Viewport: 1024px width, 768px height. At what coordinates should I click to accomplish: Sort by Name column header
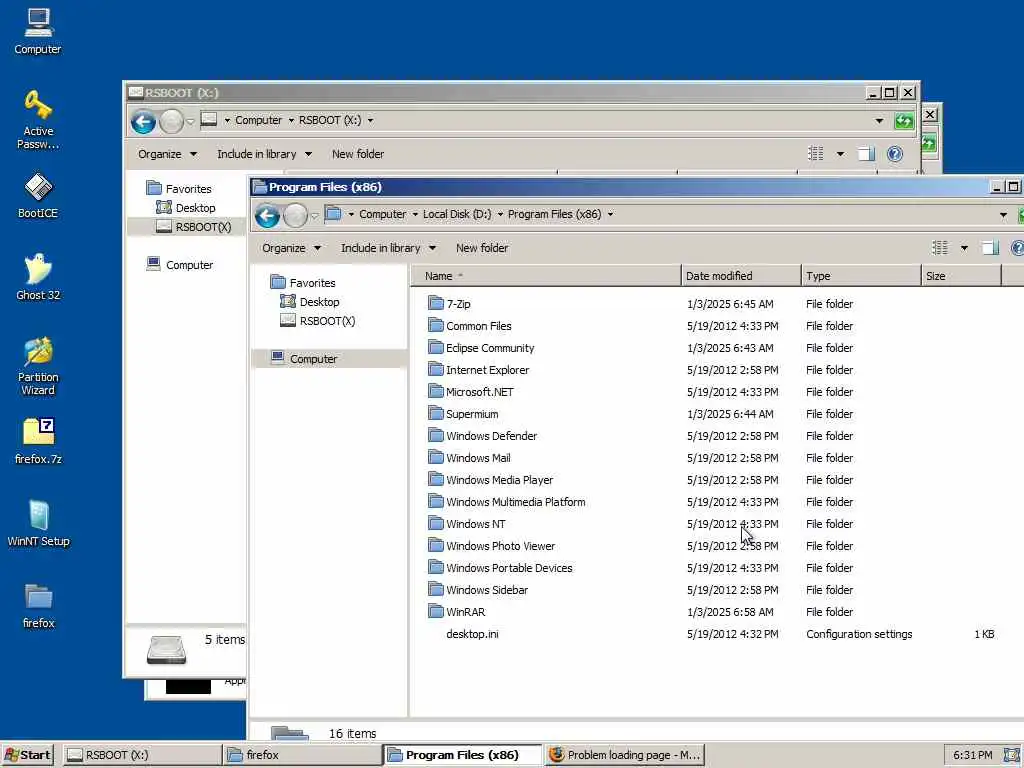click(546, 276)
